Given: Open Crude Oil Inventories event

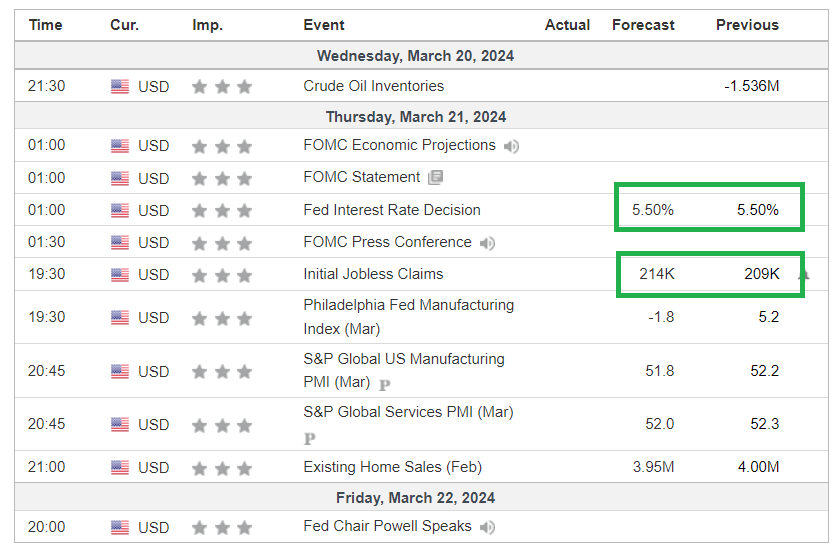Looking at the screenshot, I should pyautogui.click(x=373, y=86).
